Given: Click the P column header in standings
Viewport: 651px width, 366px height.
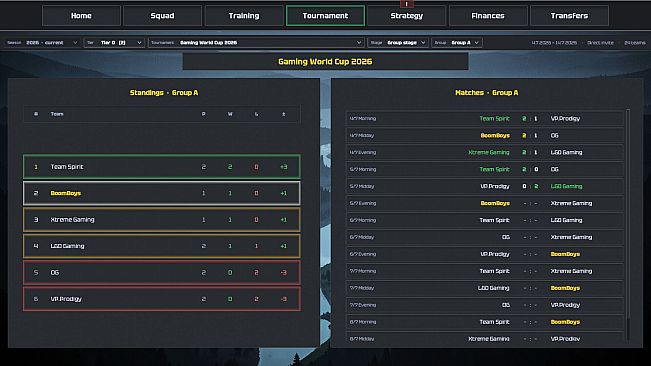Looking at the screenshot, I should click(203, 114).
